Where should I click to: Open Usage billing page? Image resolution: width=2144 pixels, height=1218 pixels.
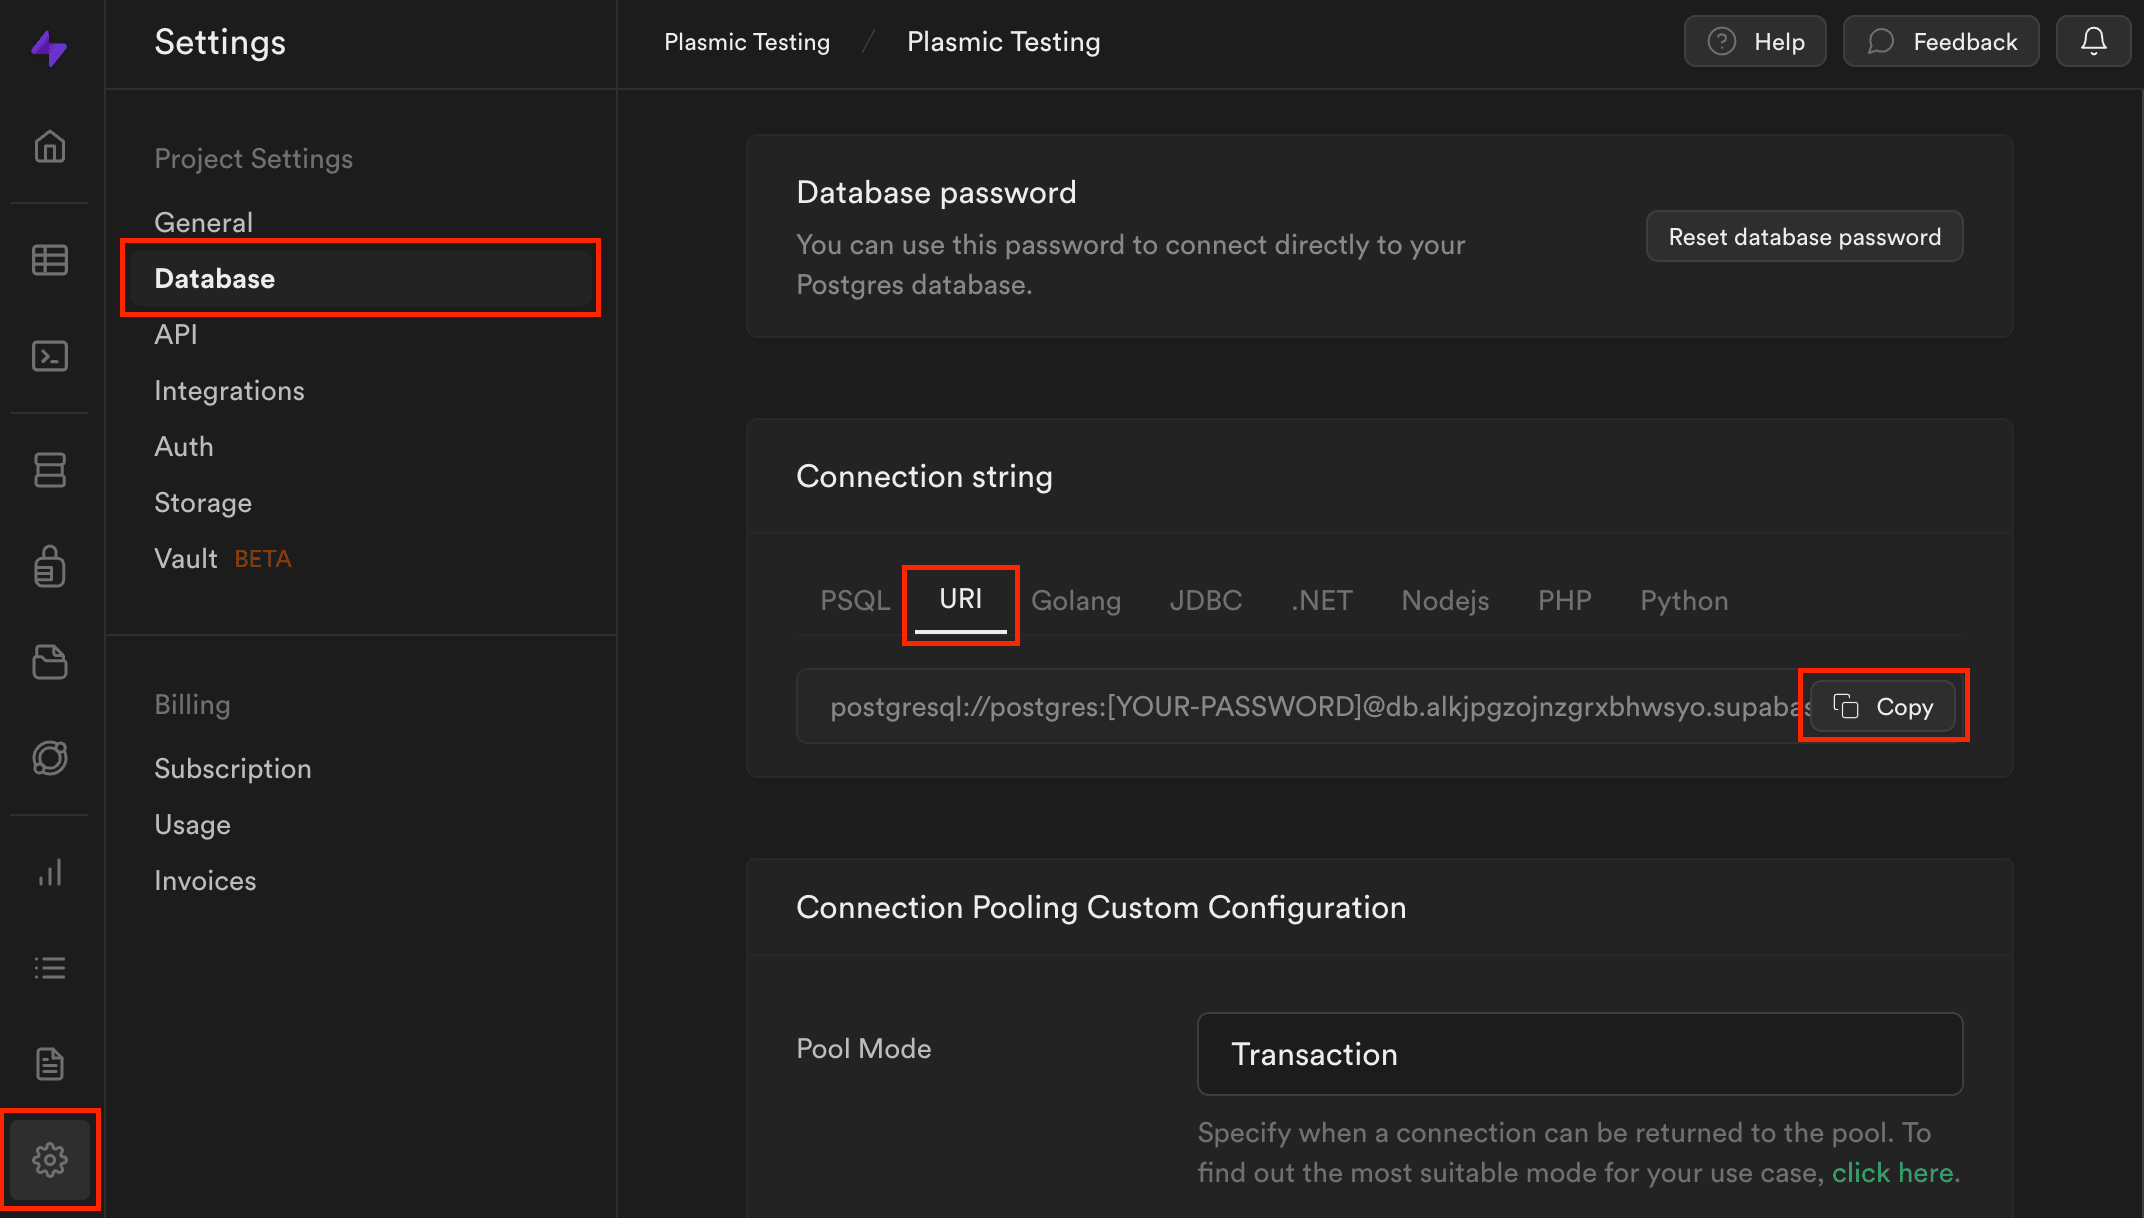click(x=193, y=824)
